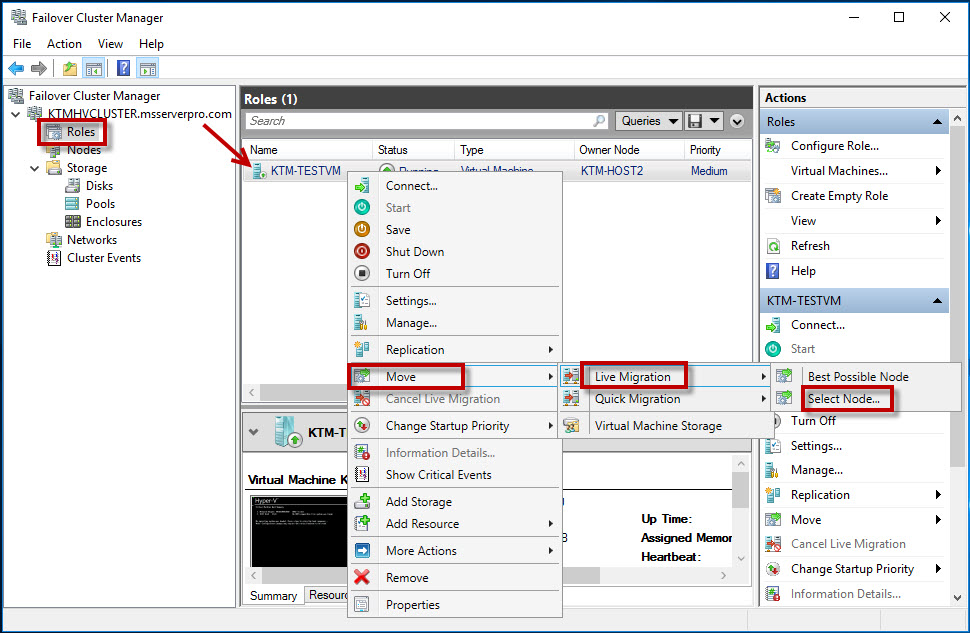Click the red X Remove icon
The width and height of the screenshot is (970, 633).
click(362, 577)
